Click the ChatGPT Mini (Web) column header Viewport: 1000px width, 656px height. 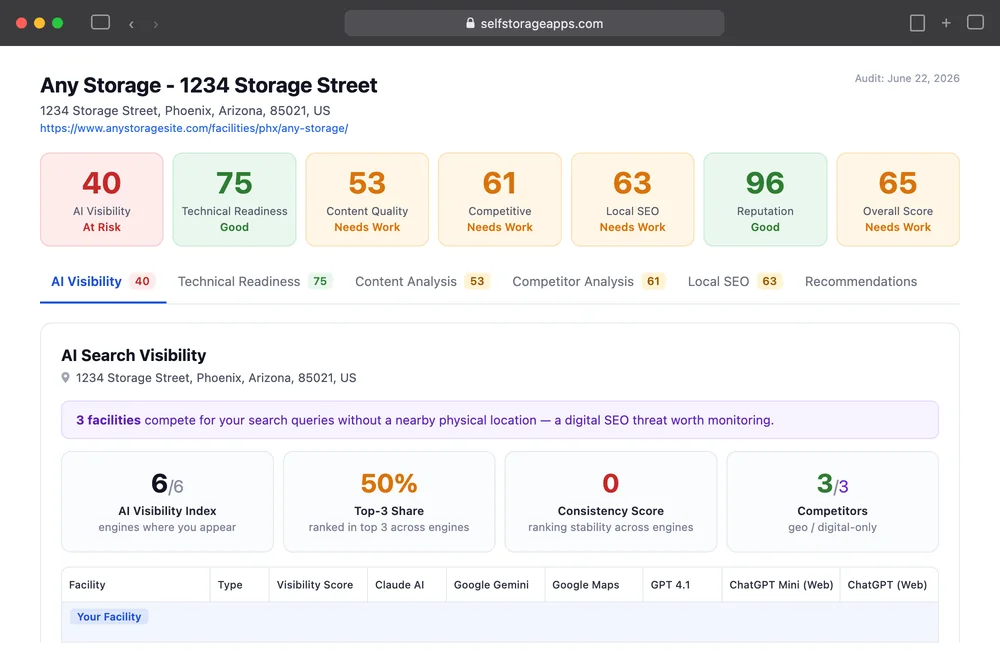point(781,585)
